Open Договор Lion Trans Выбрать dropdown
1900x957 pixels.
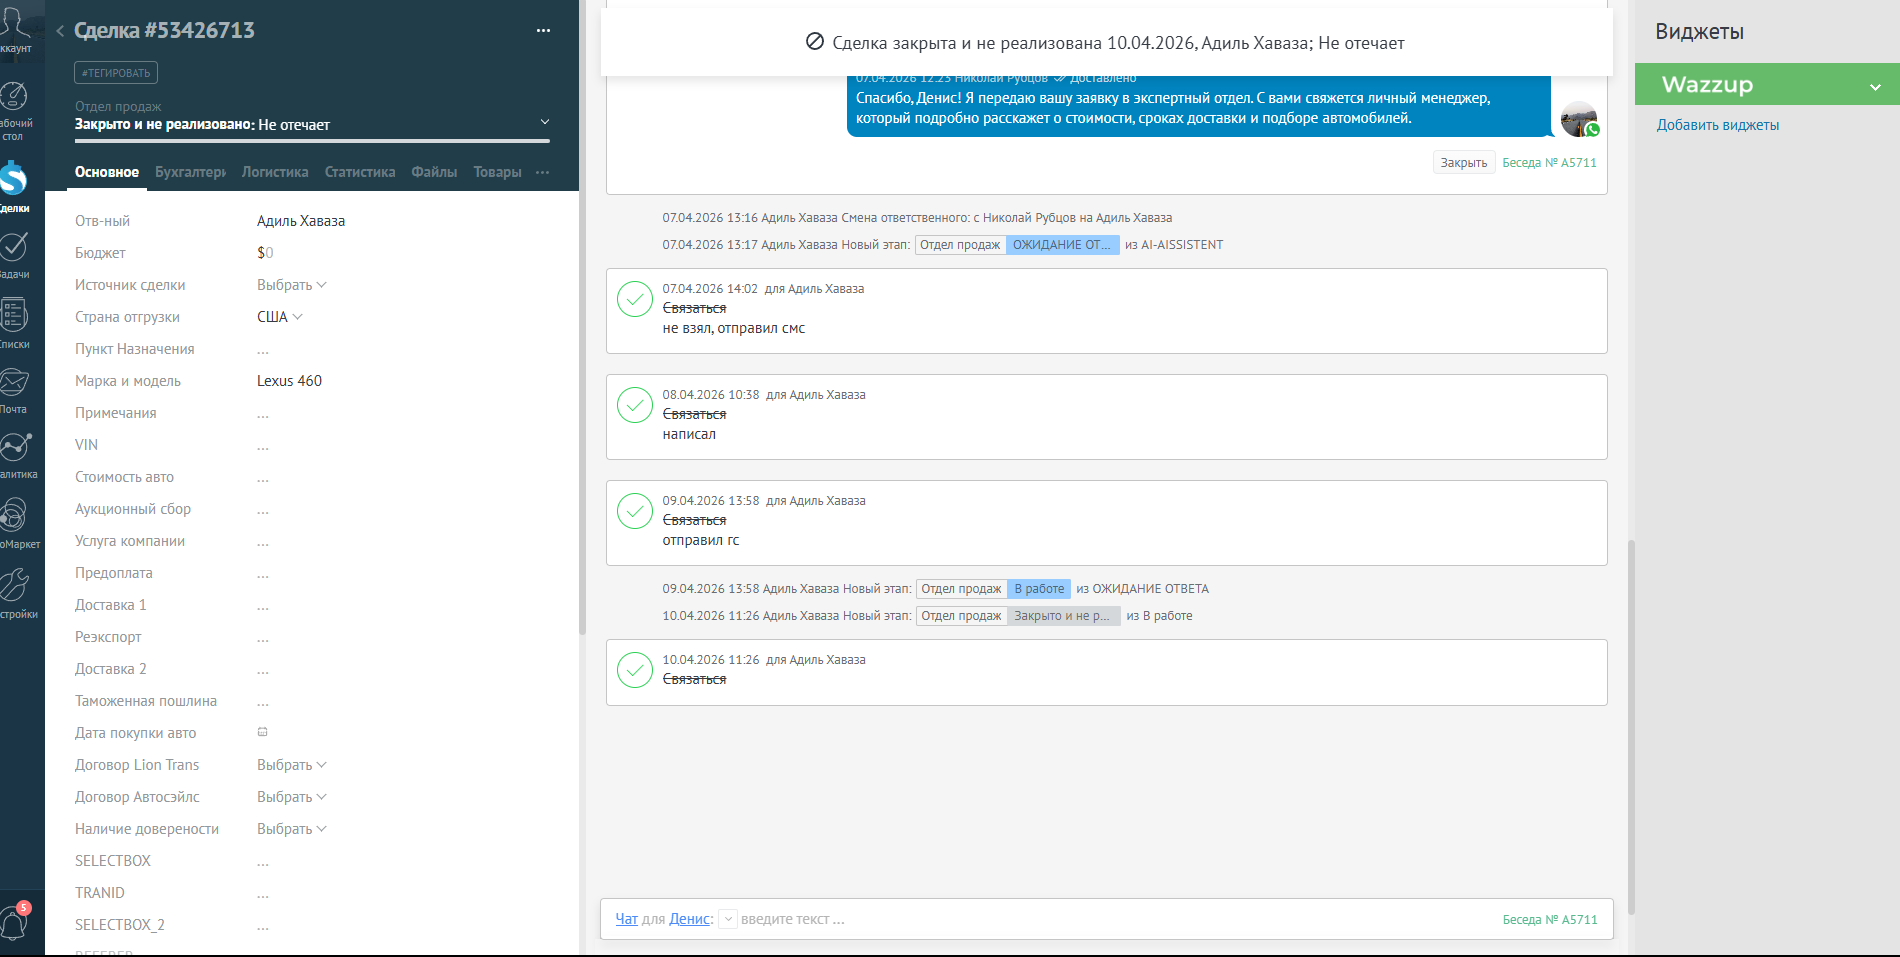coord(292,765)
